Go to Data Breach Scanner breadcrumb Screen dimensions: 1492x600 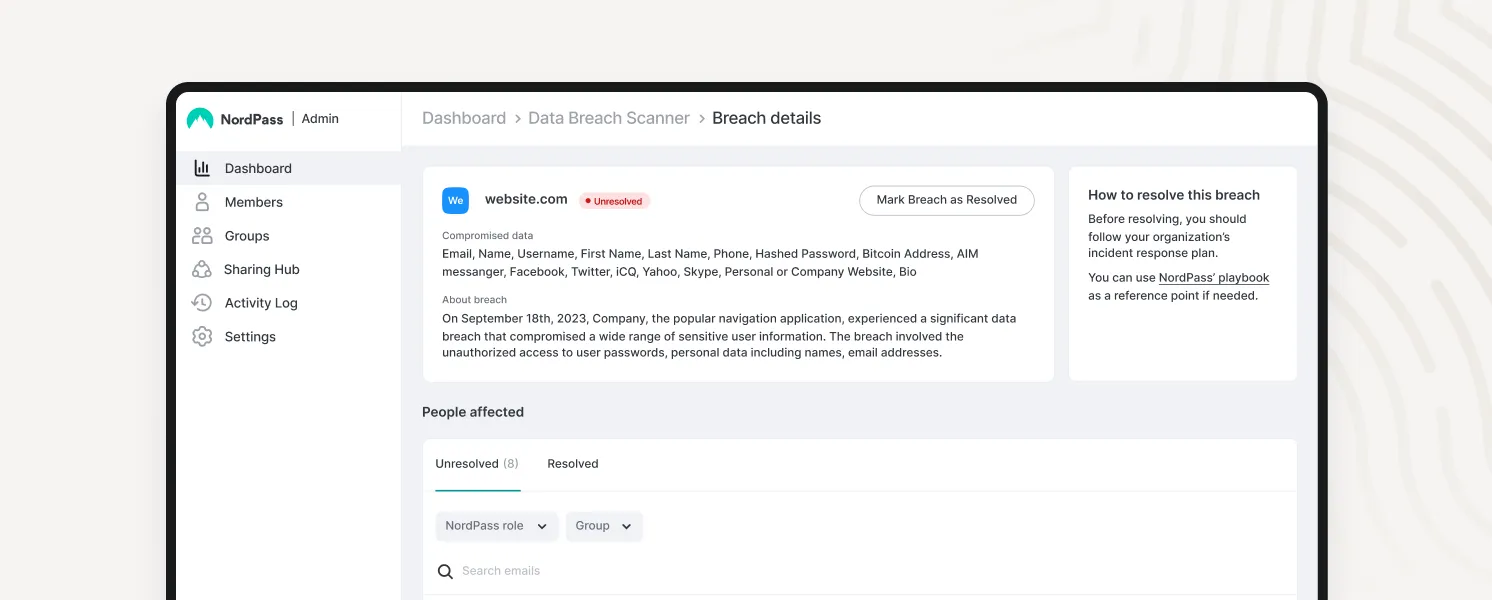coord(609,118)
